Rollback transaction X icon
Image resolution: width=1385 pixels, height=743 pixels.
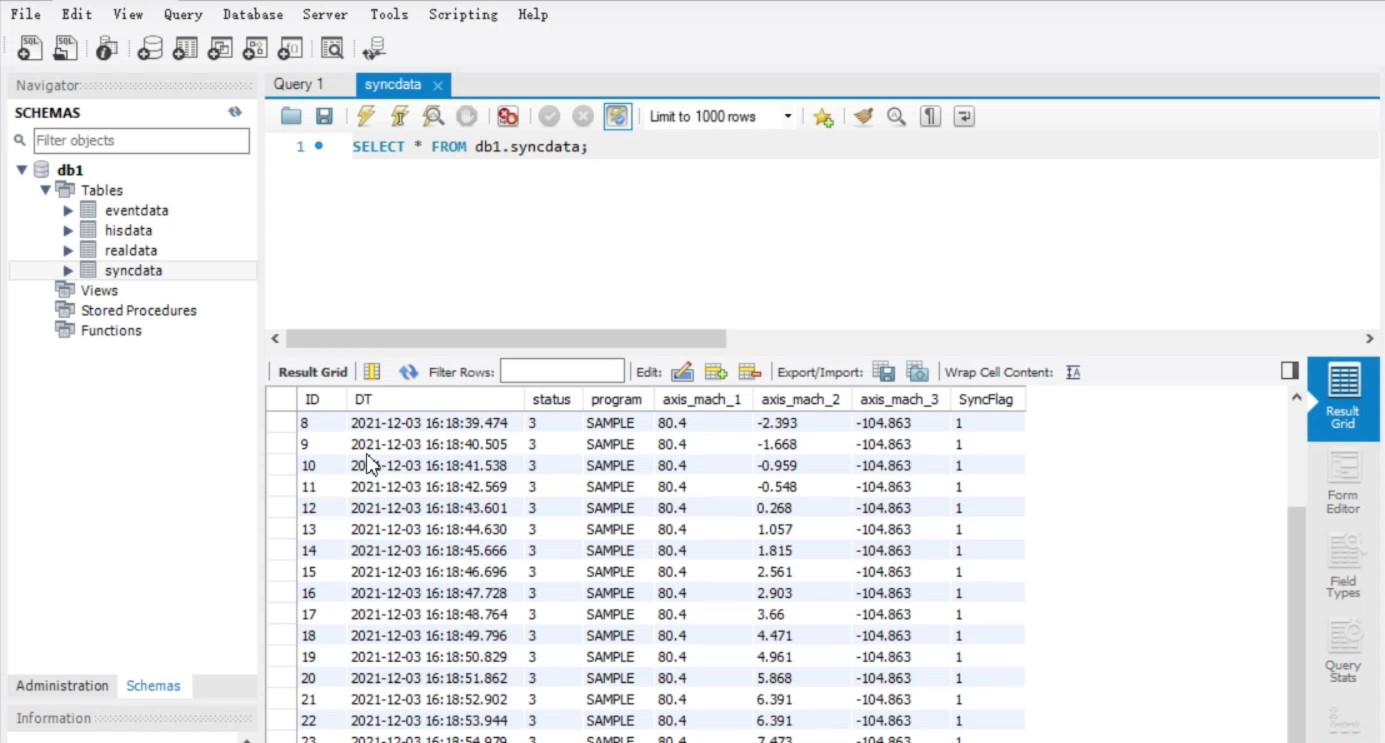(x=583, y=117)
